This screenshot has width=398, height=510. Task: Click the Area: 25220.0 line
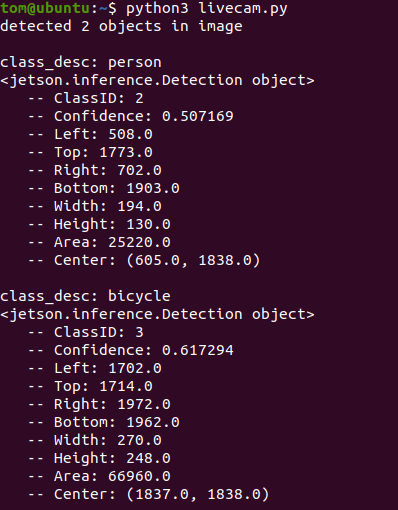pyautogui.click(x=99, y=242)
